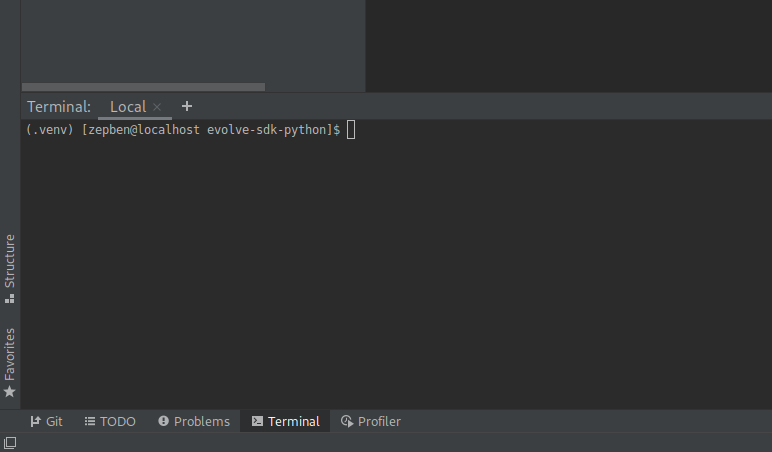
Task: Click the Git branch icon
Action: coord(35,422)
